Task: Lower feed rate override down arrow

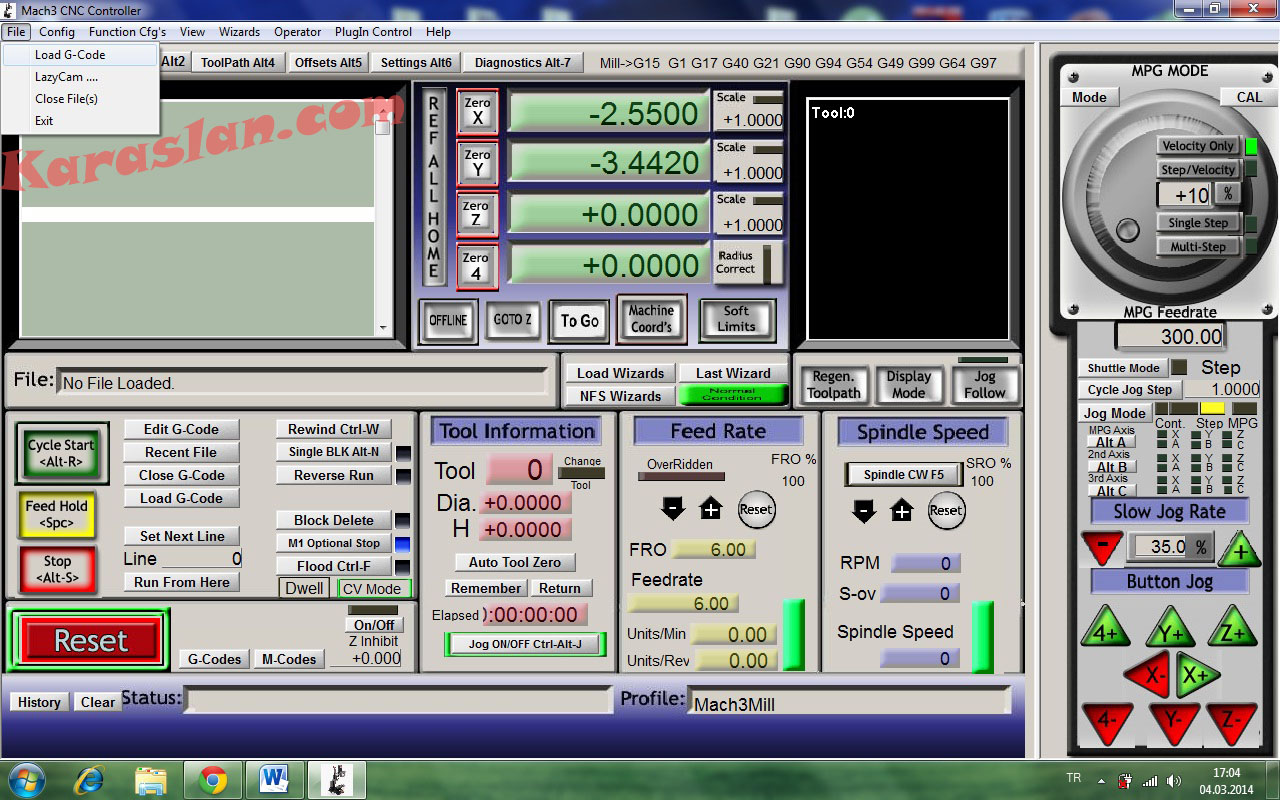Action: click(672, 509)
